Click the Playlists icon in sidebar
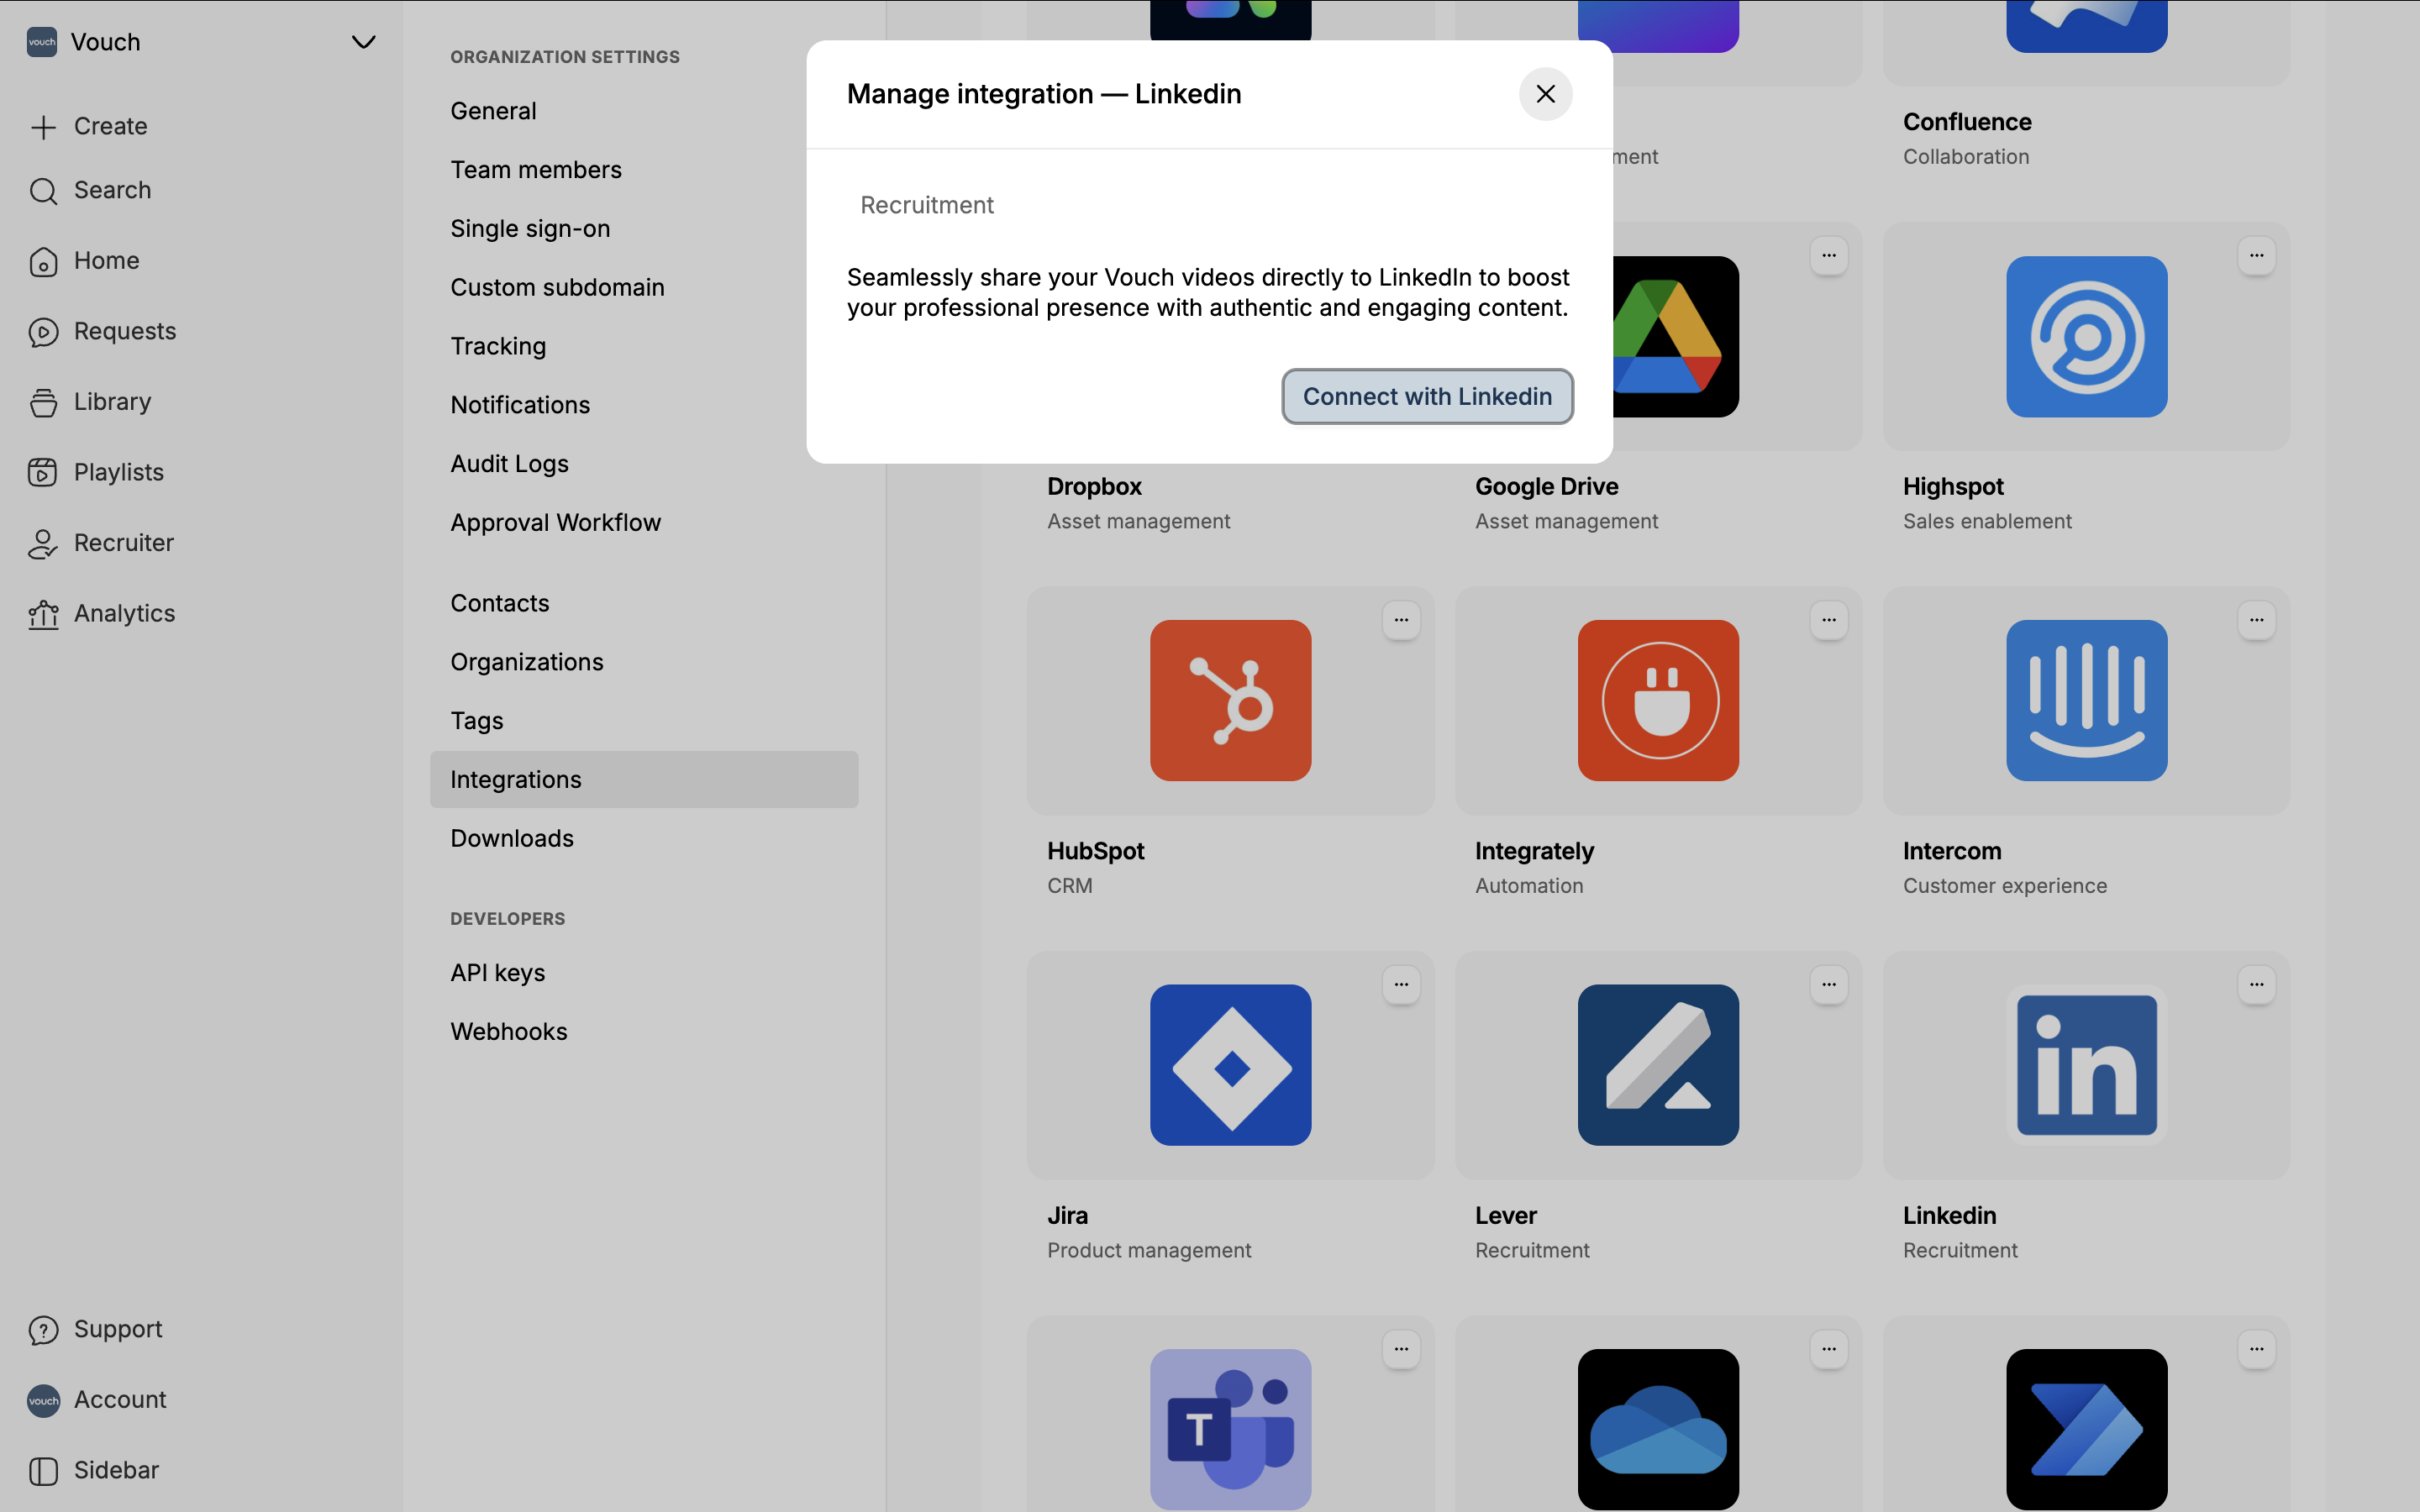This screenshot has width=2420, height=1512. tap(43, 472)
